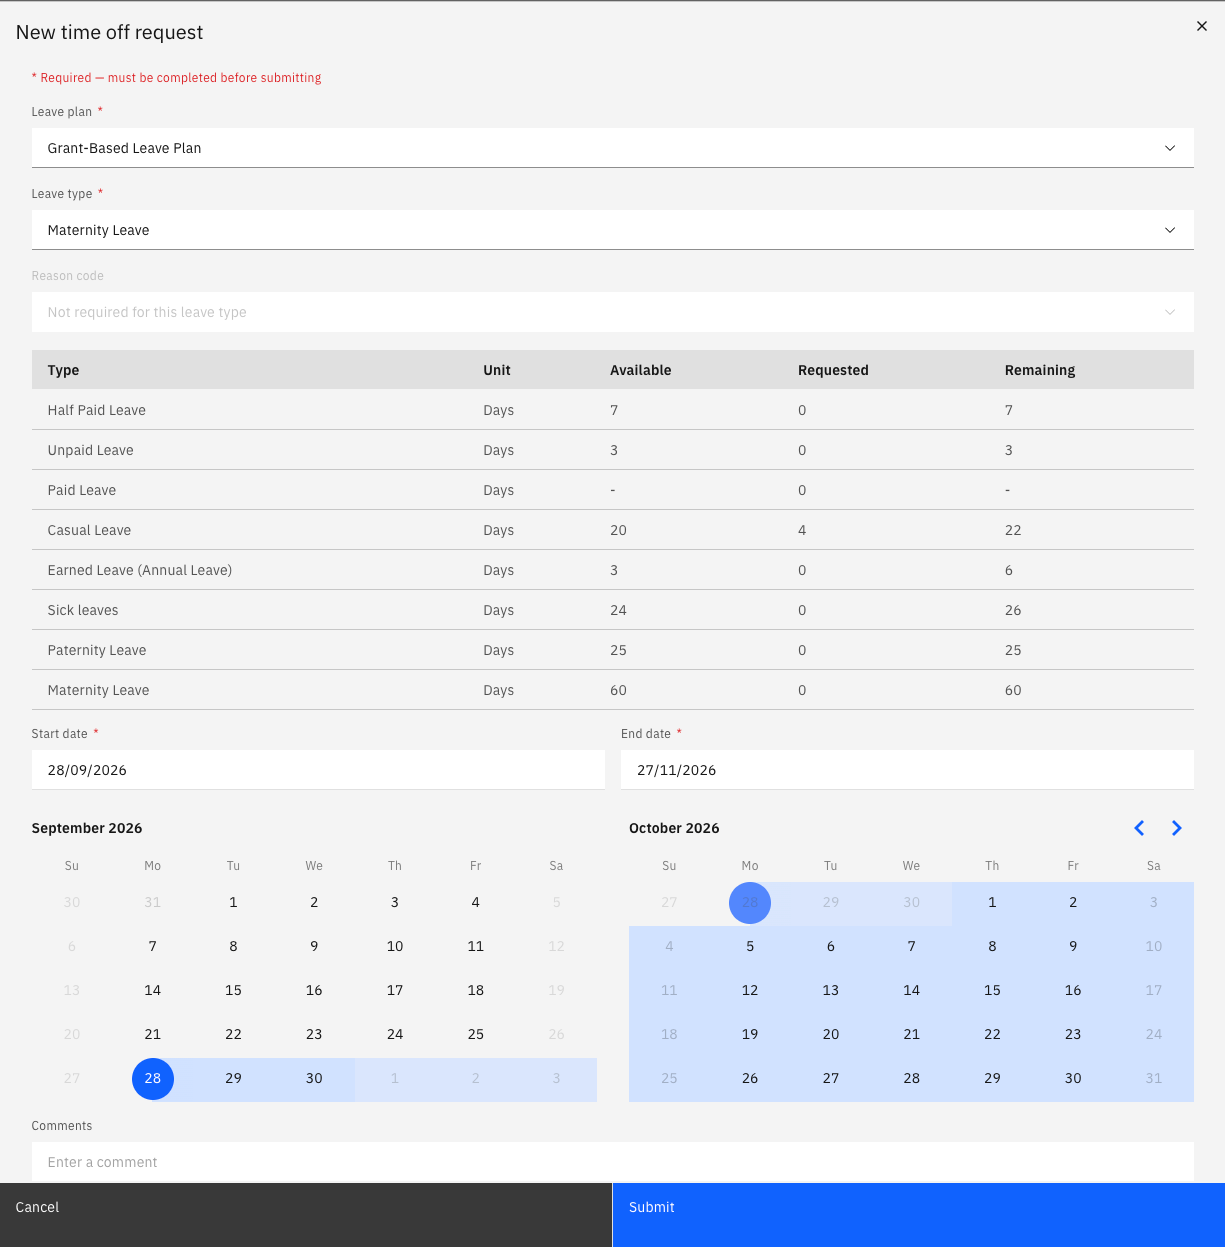The width and height of the screenshot is (1225, 1247).
Task: Select September 4 in the calendar
Action: (476, 903)
